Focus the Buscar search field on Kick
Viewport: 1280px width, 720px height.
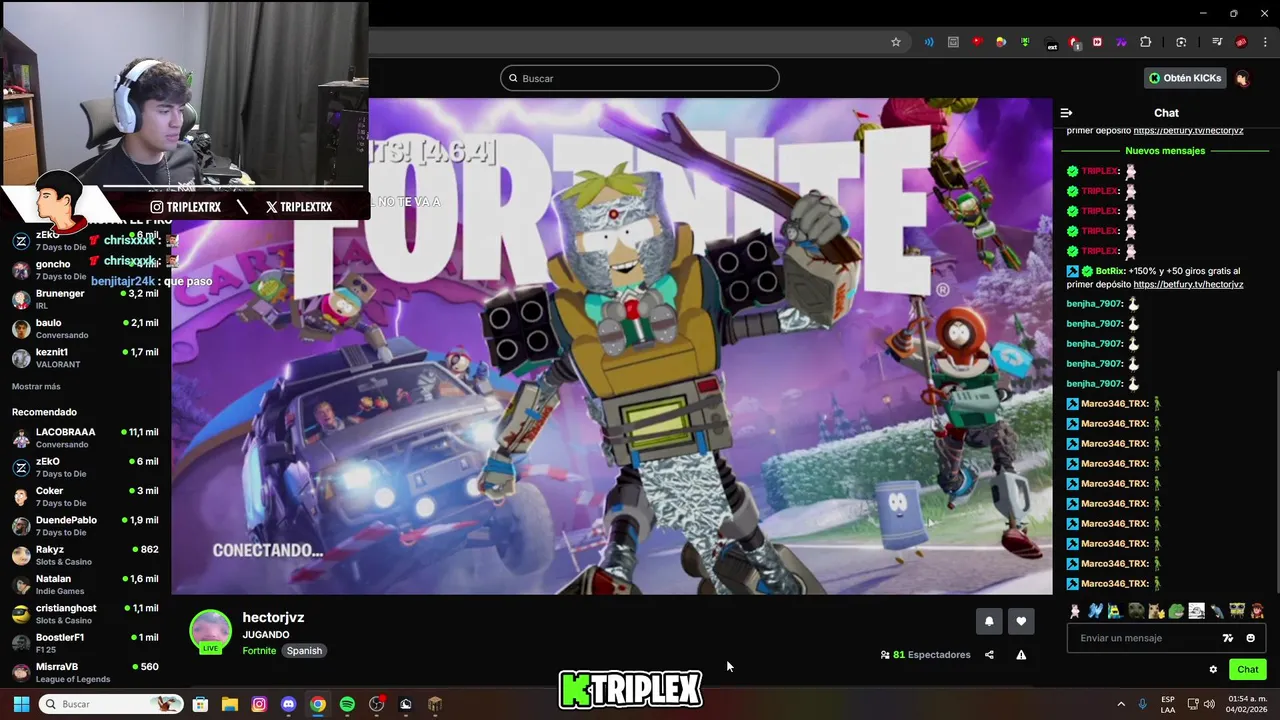click(x=640, y=78)
